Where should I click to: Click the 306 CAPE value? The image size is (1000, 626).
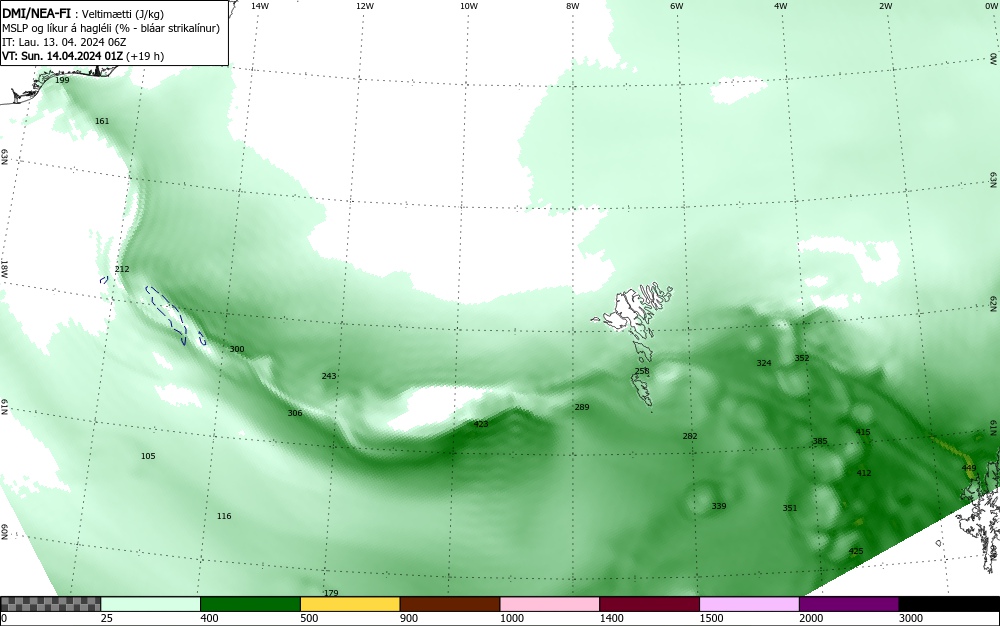coord(295,413)
